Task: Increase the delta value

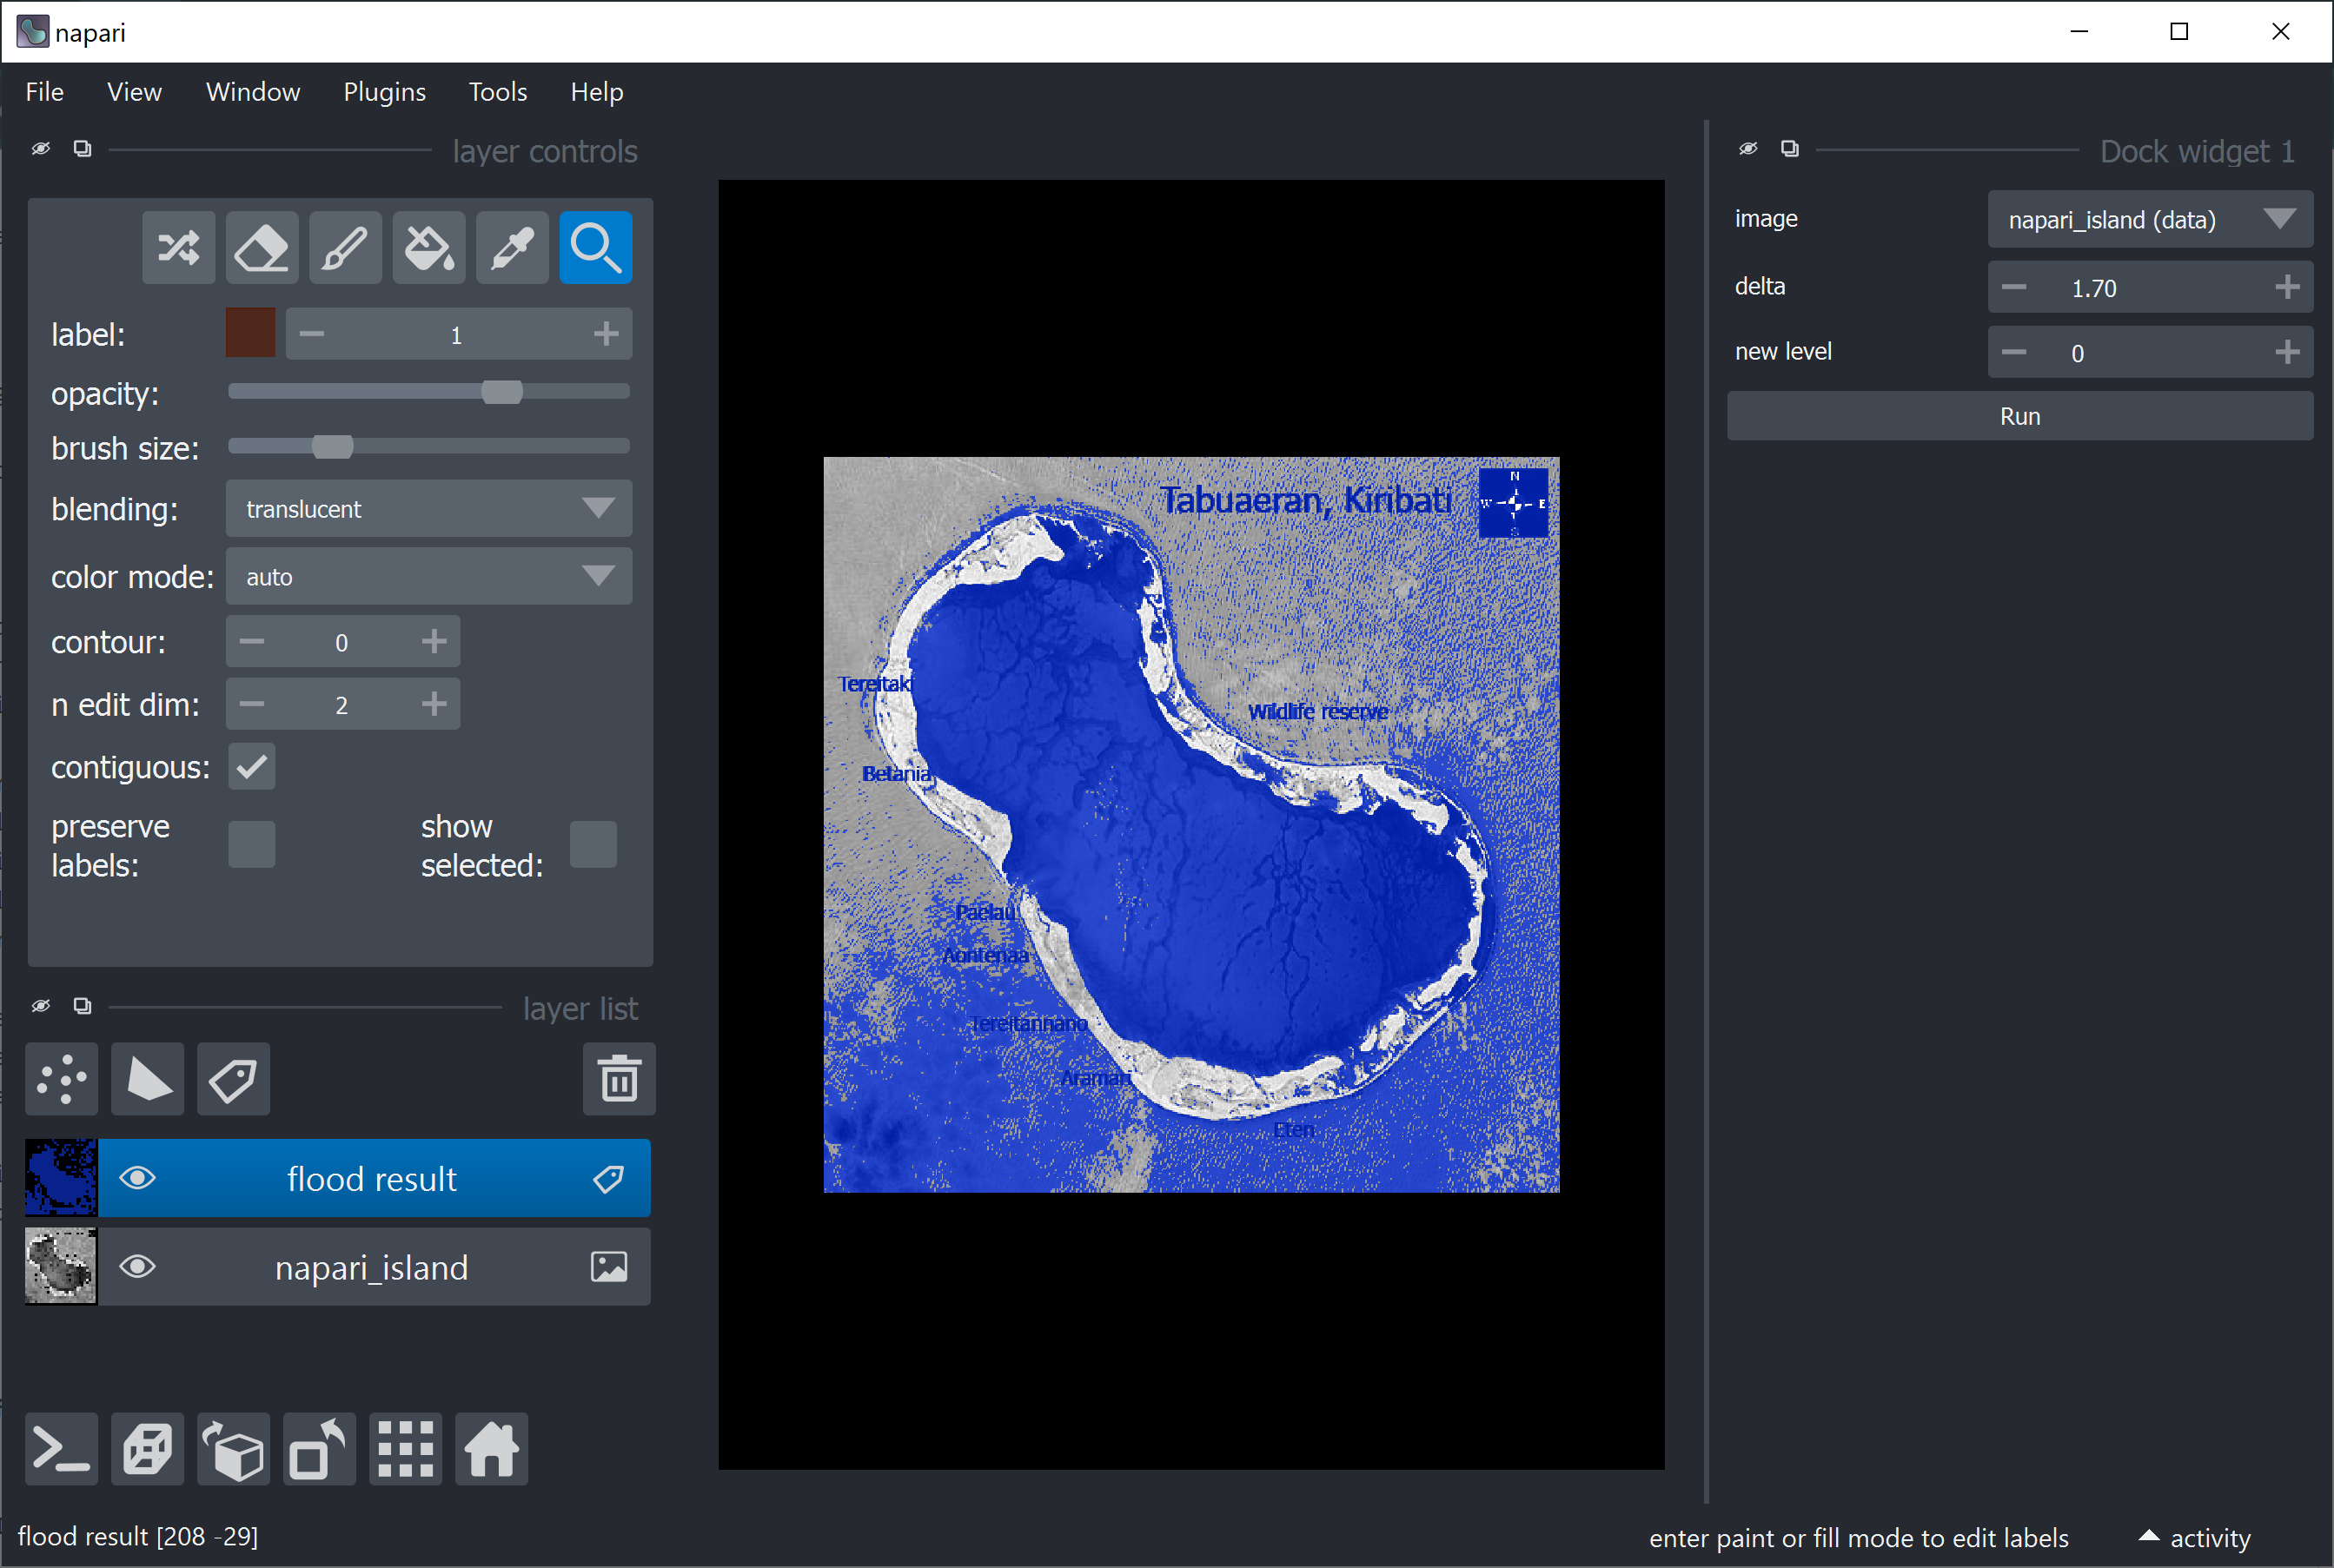Action: click(x=2287, y=288)
